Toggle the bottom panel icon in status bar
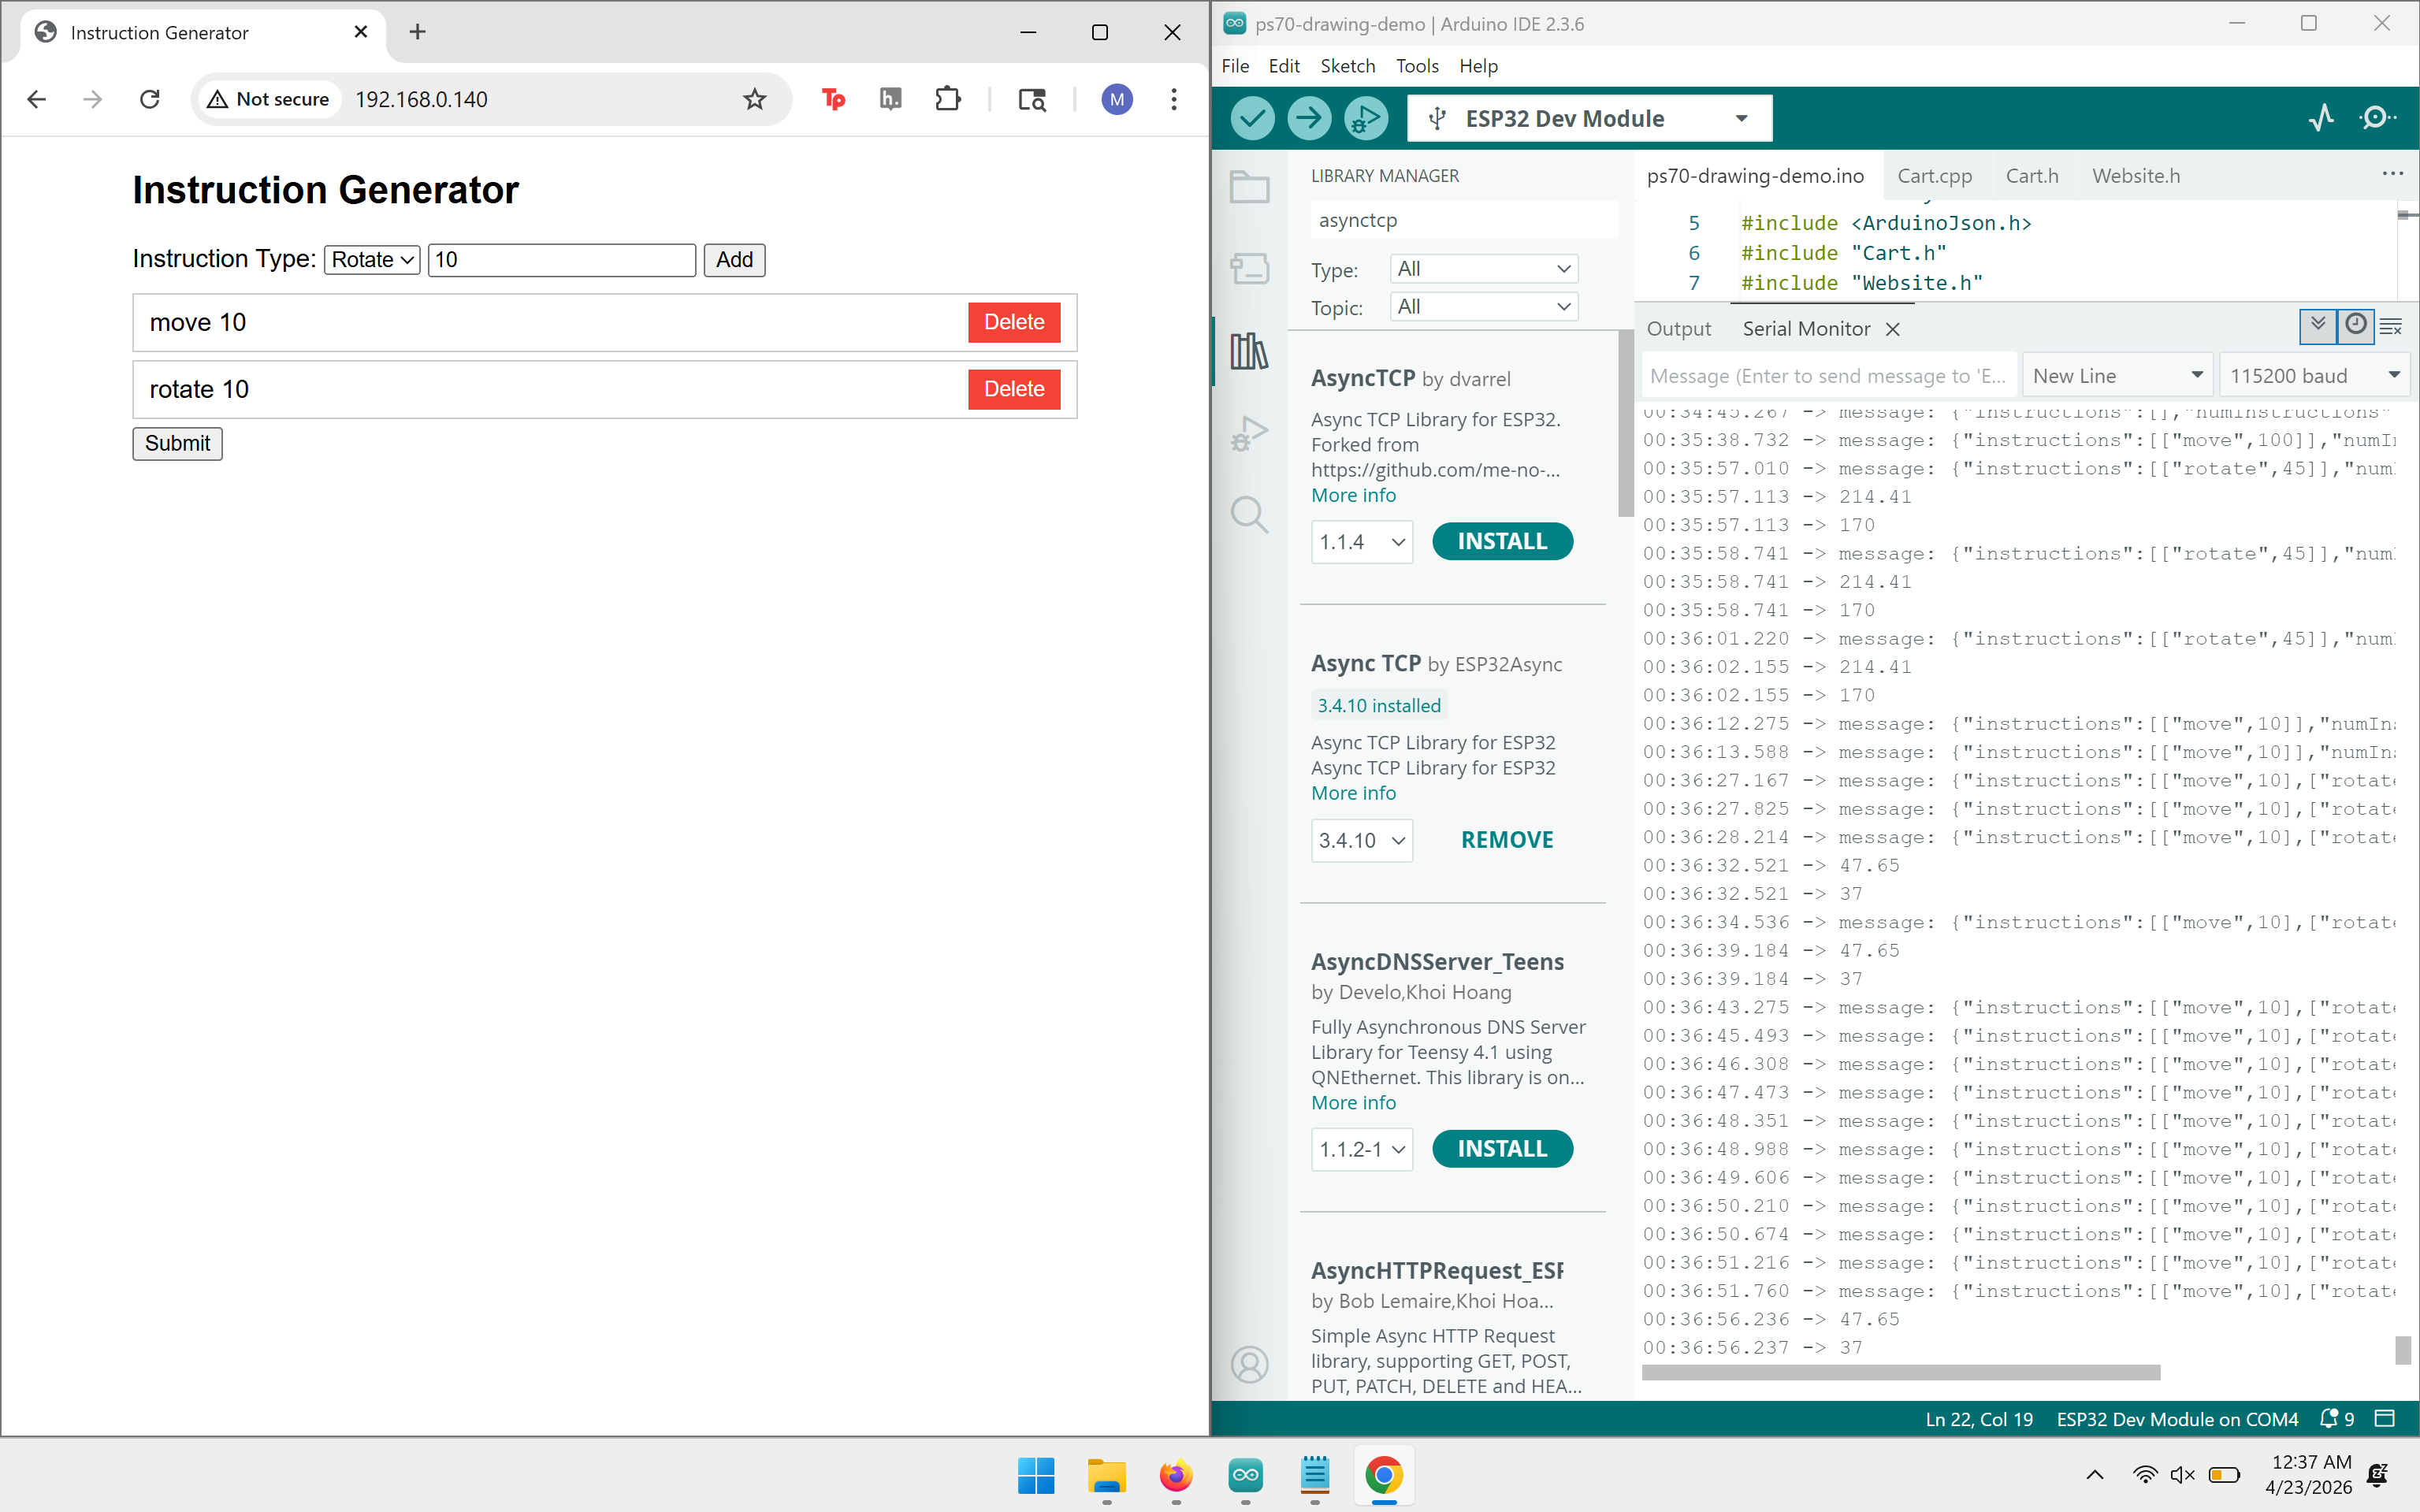Screen dimensions: 2420x1512 click(2385, 1418)
